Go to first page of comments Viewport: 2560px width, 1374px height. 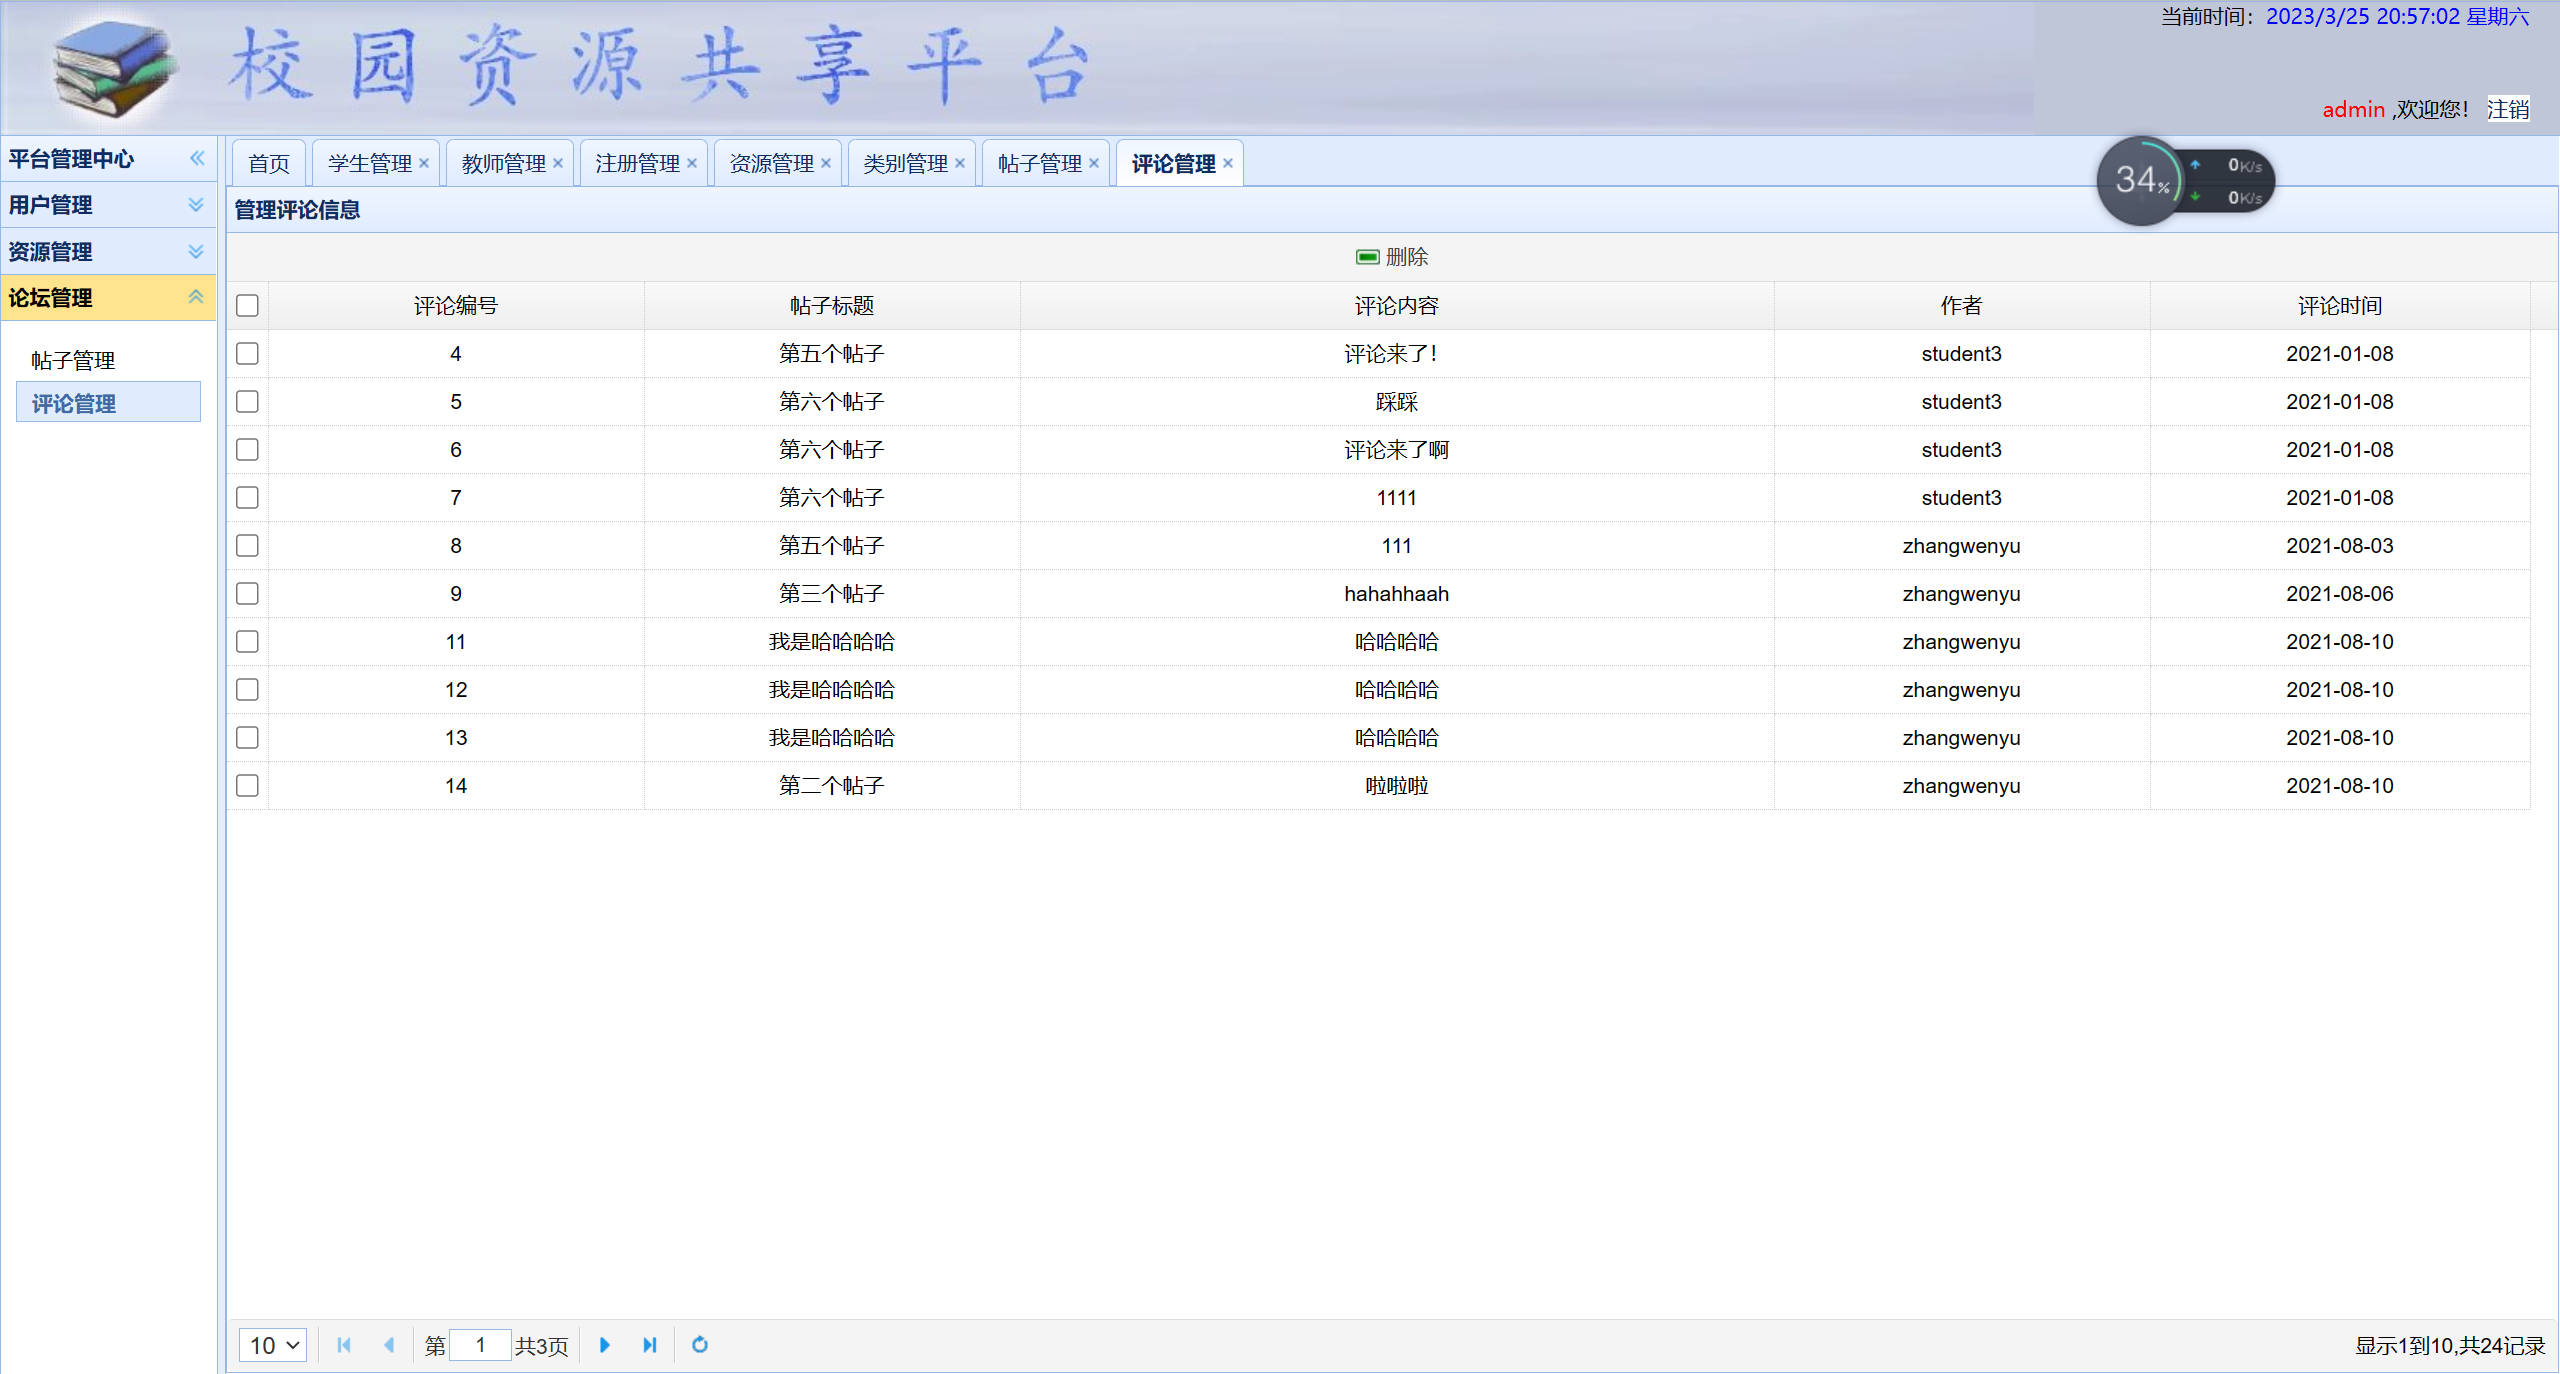click(344, 1345)
